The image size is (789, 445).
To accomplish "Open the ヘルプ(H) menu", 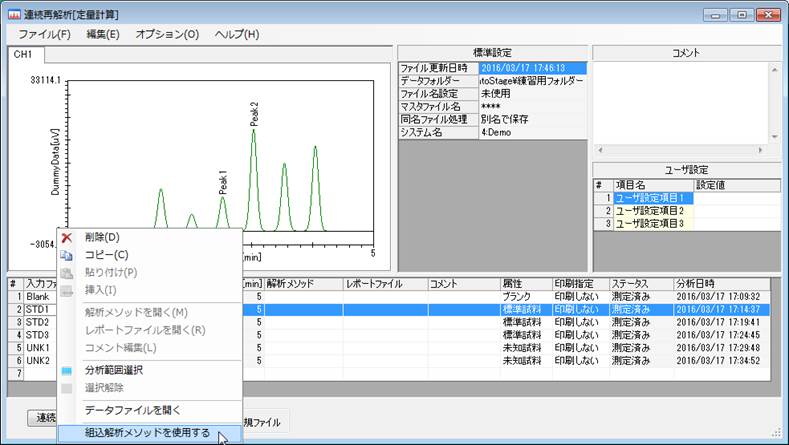I will (x=237, y=34).
